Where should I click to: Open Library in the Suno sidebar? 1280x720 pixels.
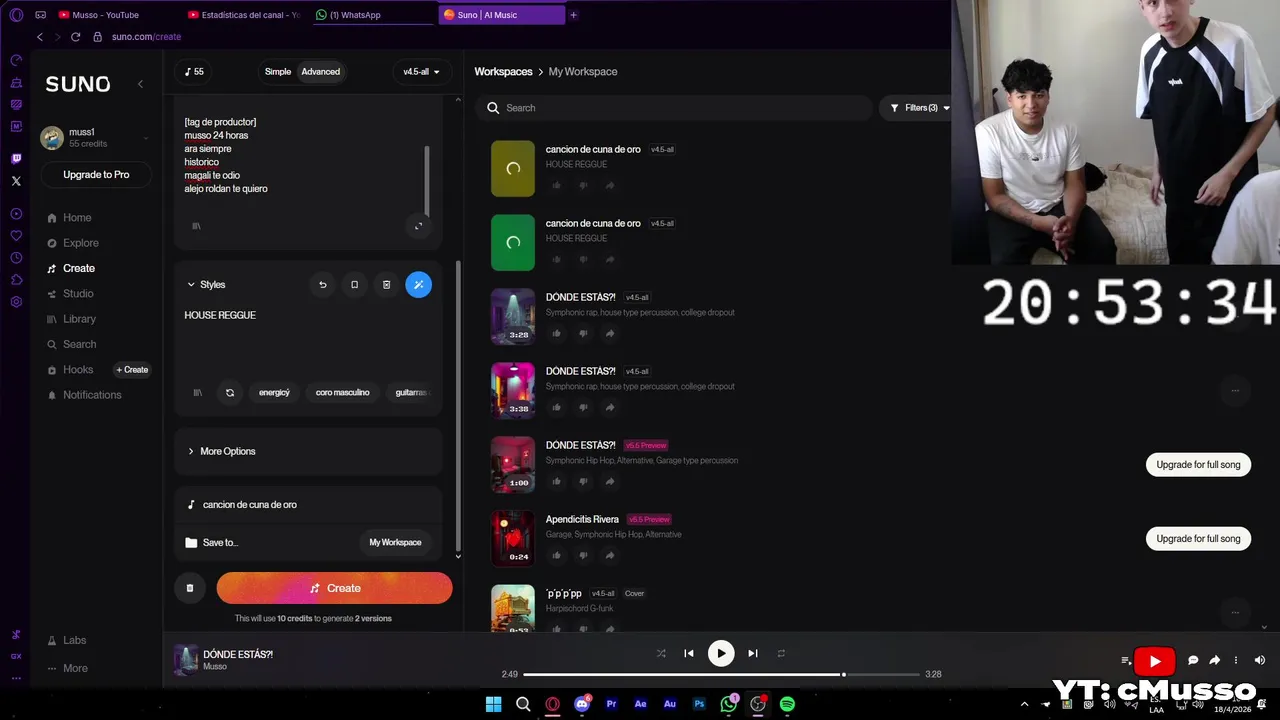(x=79, y=319)
